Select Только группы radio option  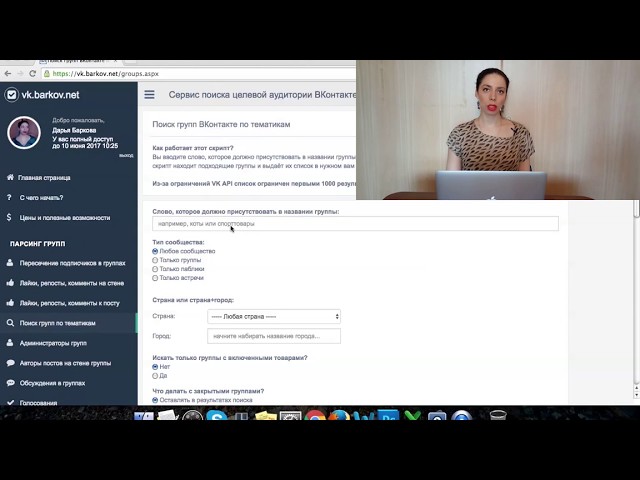coord(155,260)
